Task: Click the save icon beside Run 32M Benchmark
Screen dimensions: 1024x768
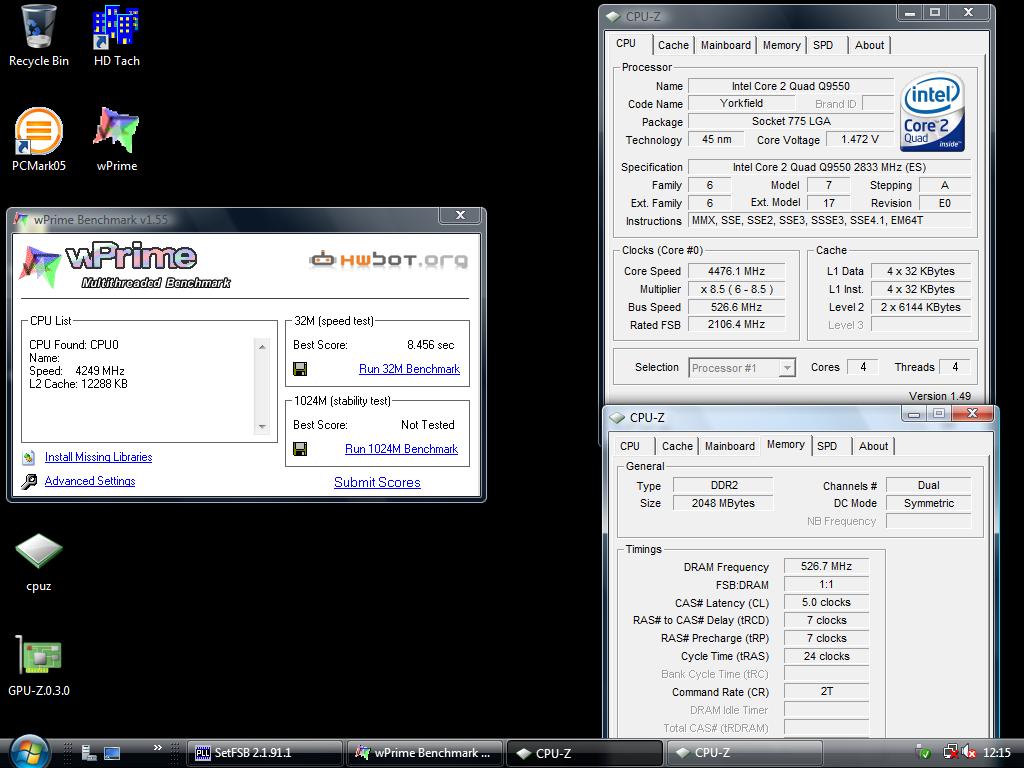Action: coord(300,369)
